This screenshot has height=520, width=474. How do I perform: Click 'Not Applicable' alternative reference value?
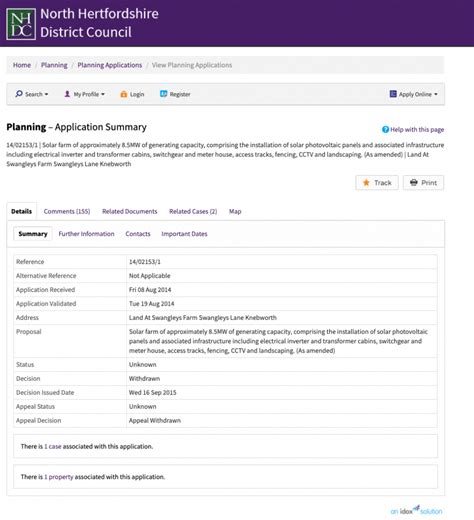[150, 276]
